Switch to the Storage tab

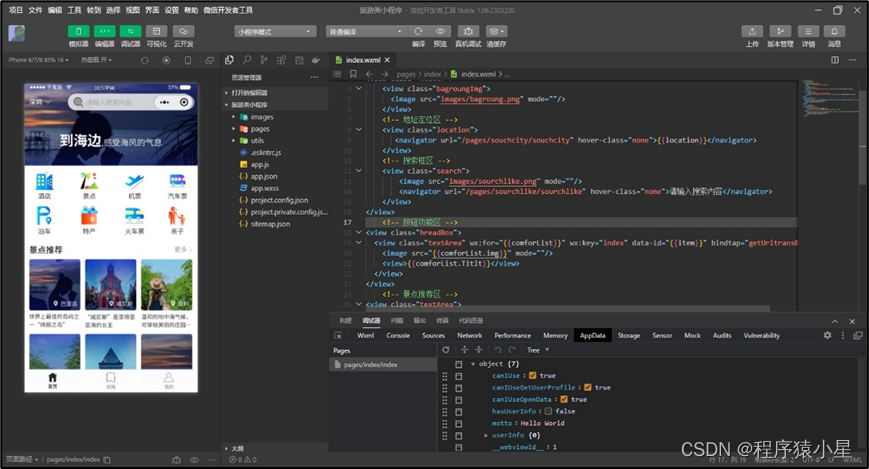click(x=629, y=335)
